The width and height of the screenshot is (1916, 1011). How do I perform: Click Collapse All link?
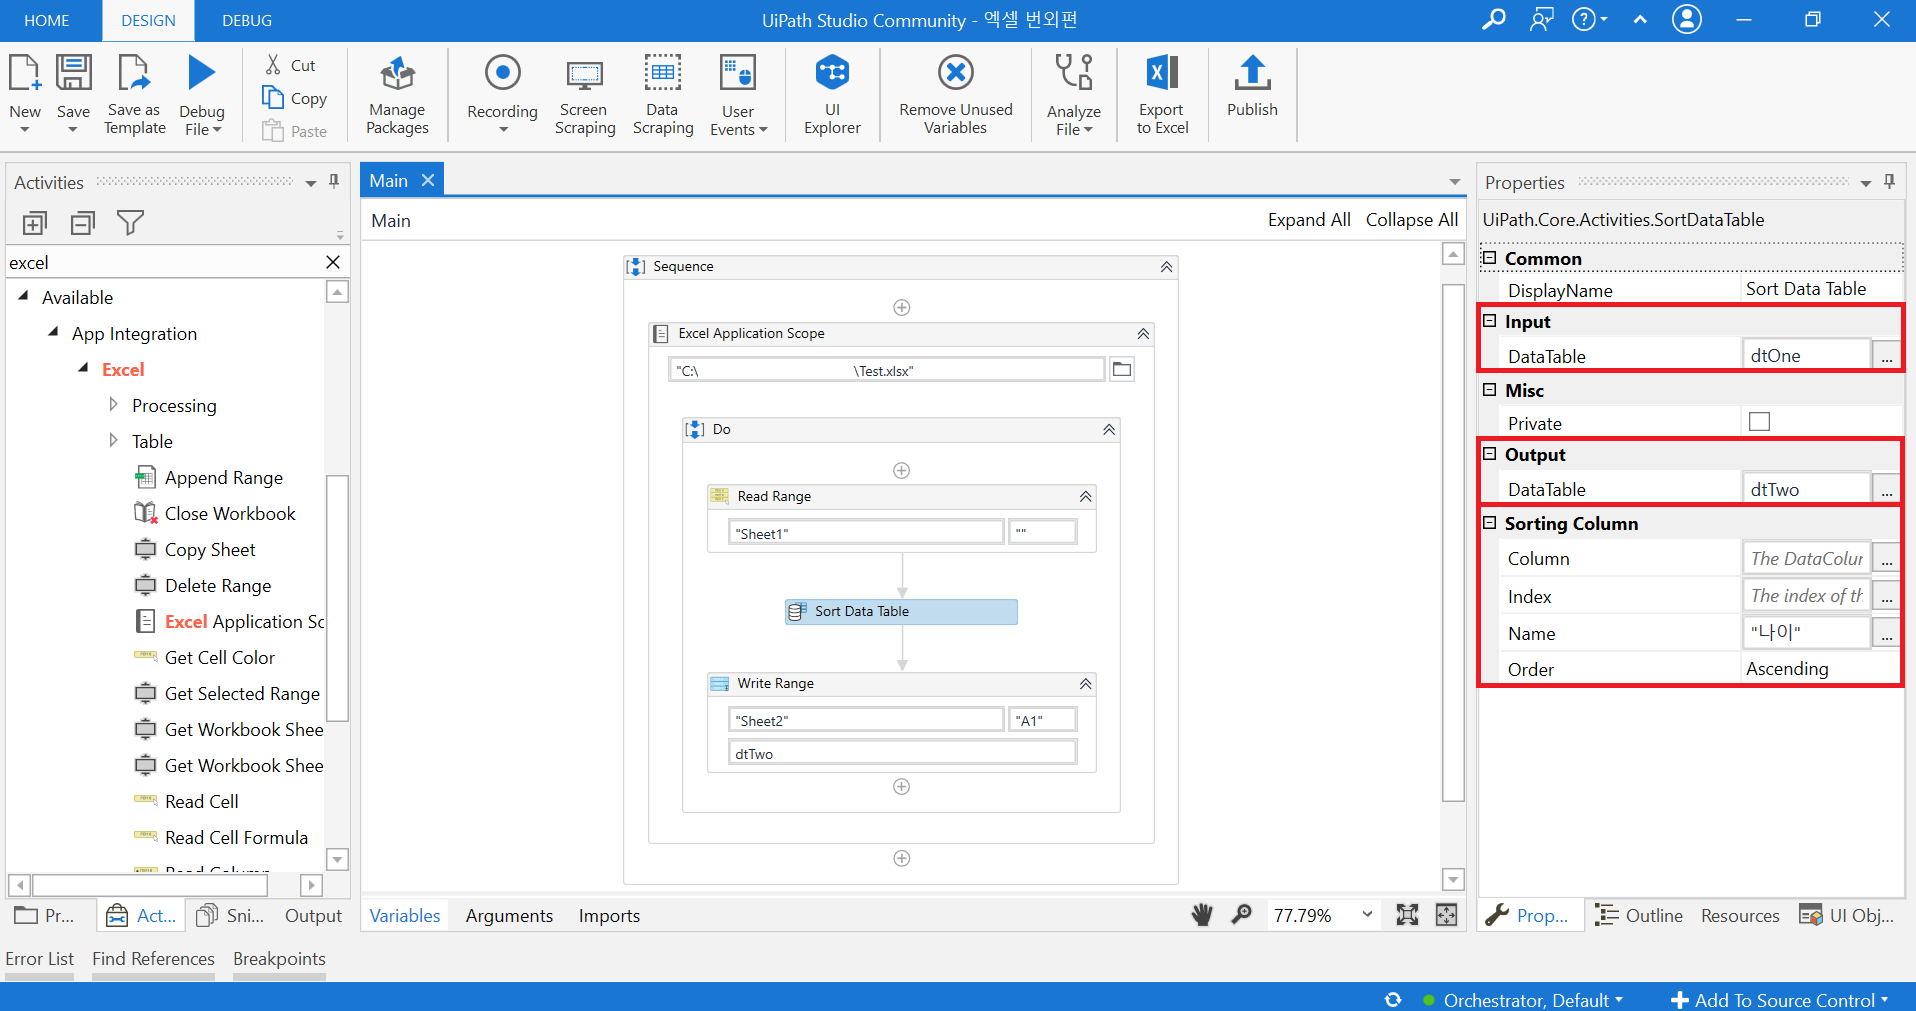[x=1412, y=220]
